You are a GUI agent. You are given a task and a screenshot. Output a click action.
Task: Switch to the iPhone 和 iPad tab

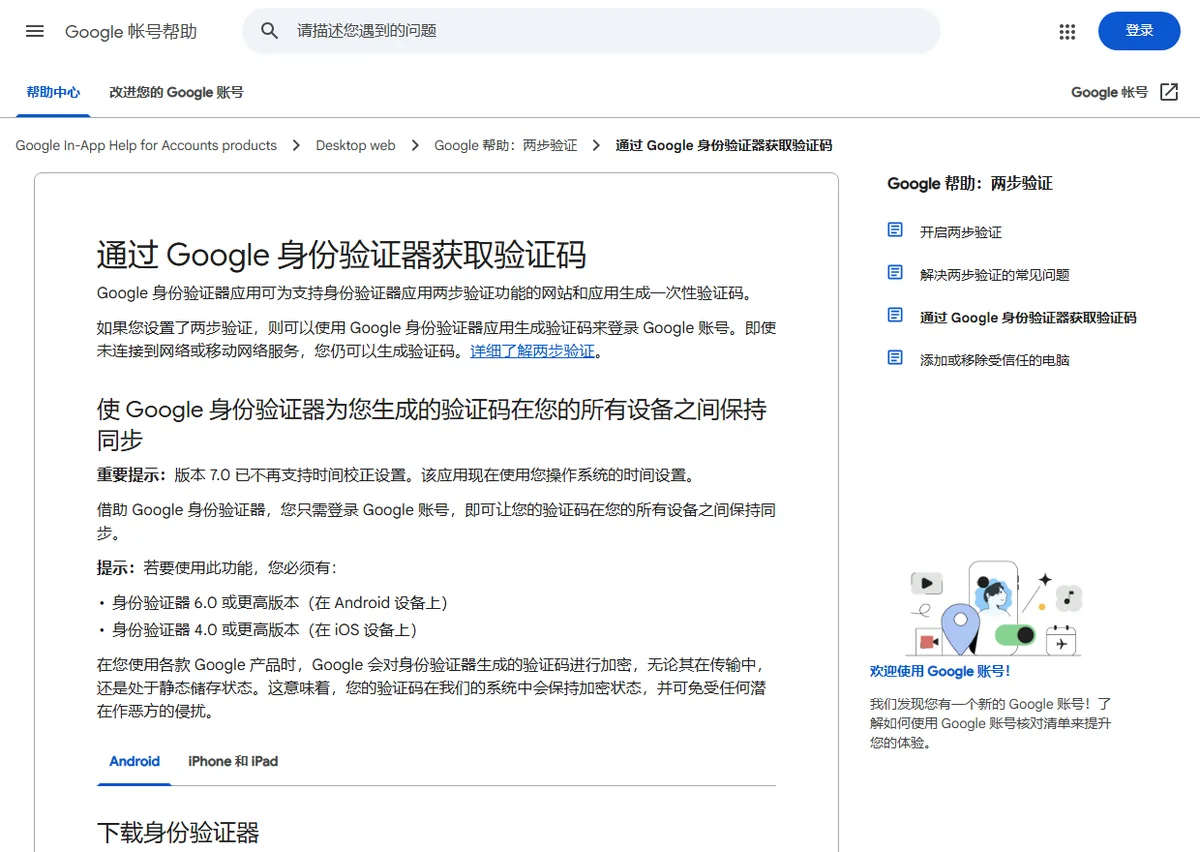(x=233, y=761)
